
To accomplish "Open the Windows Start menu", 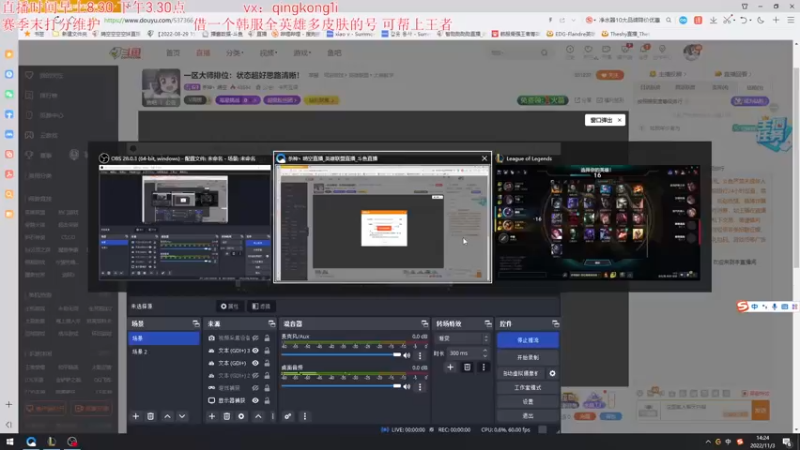I will point(10,442).
